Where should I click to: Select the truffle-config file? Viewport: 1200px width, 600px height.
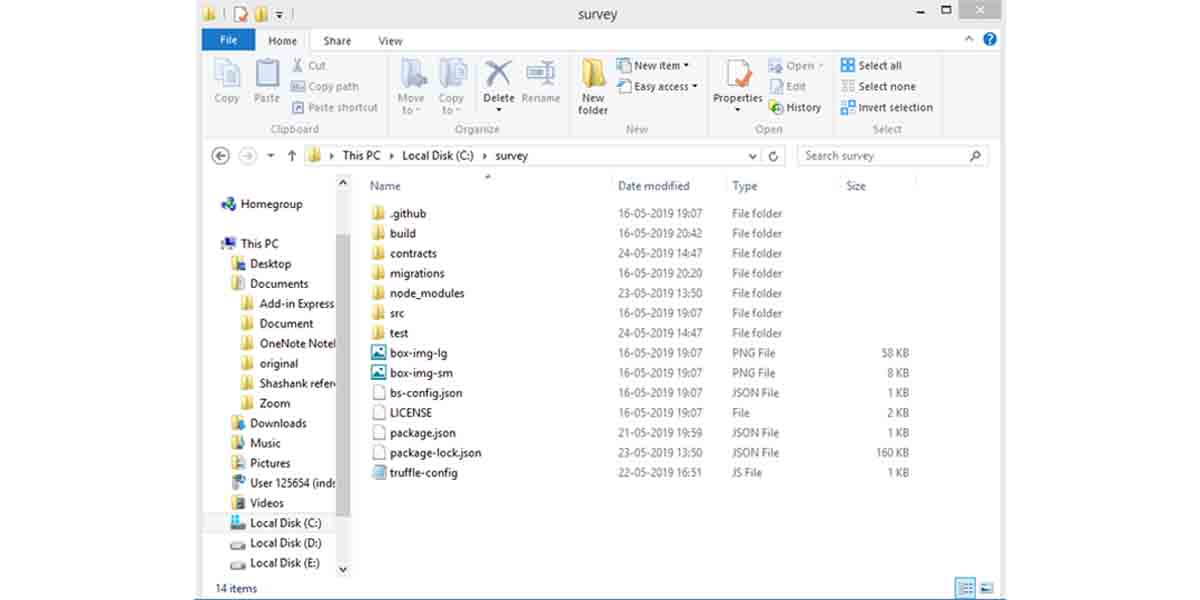[x=424, y=473]
